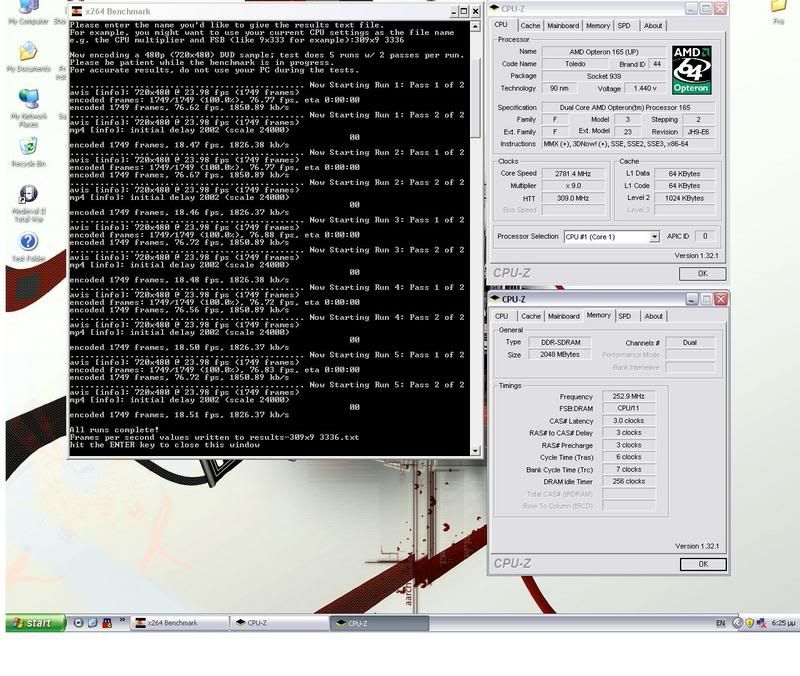Click OK in the processor CPU-Z window
Screen dimensions: 800x676
(x=702, y=274)
